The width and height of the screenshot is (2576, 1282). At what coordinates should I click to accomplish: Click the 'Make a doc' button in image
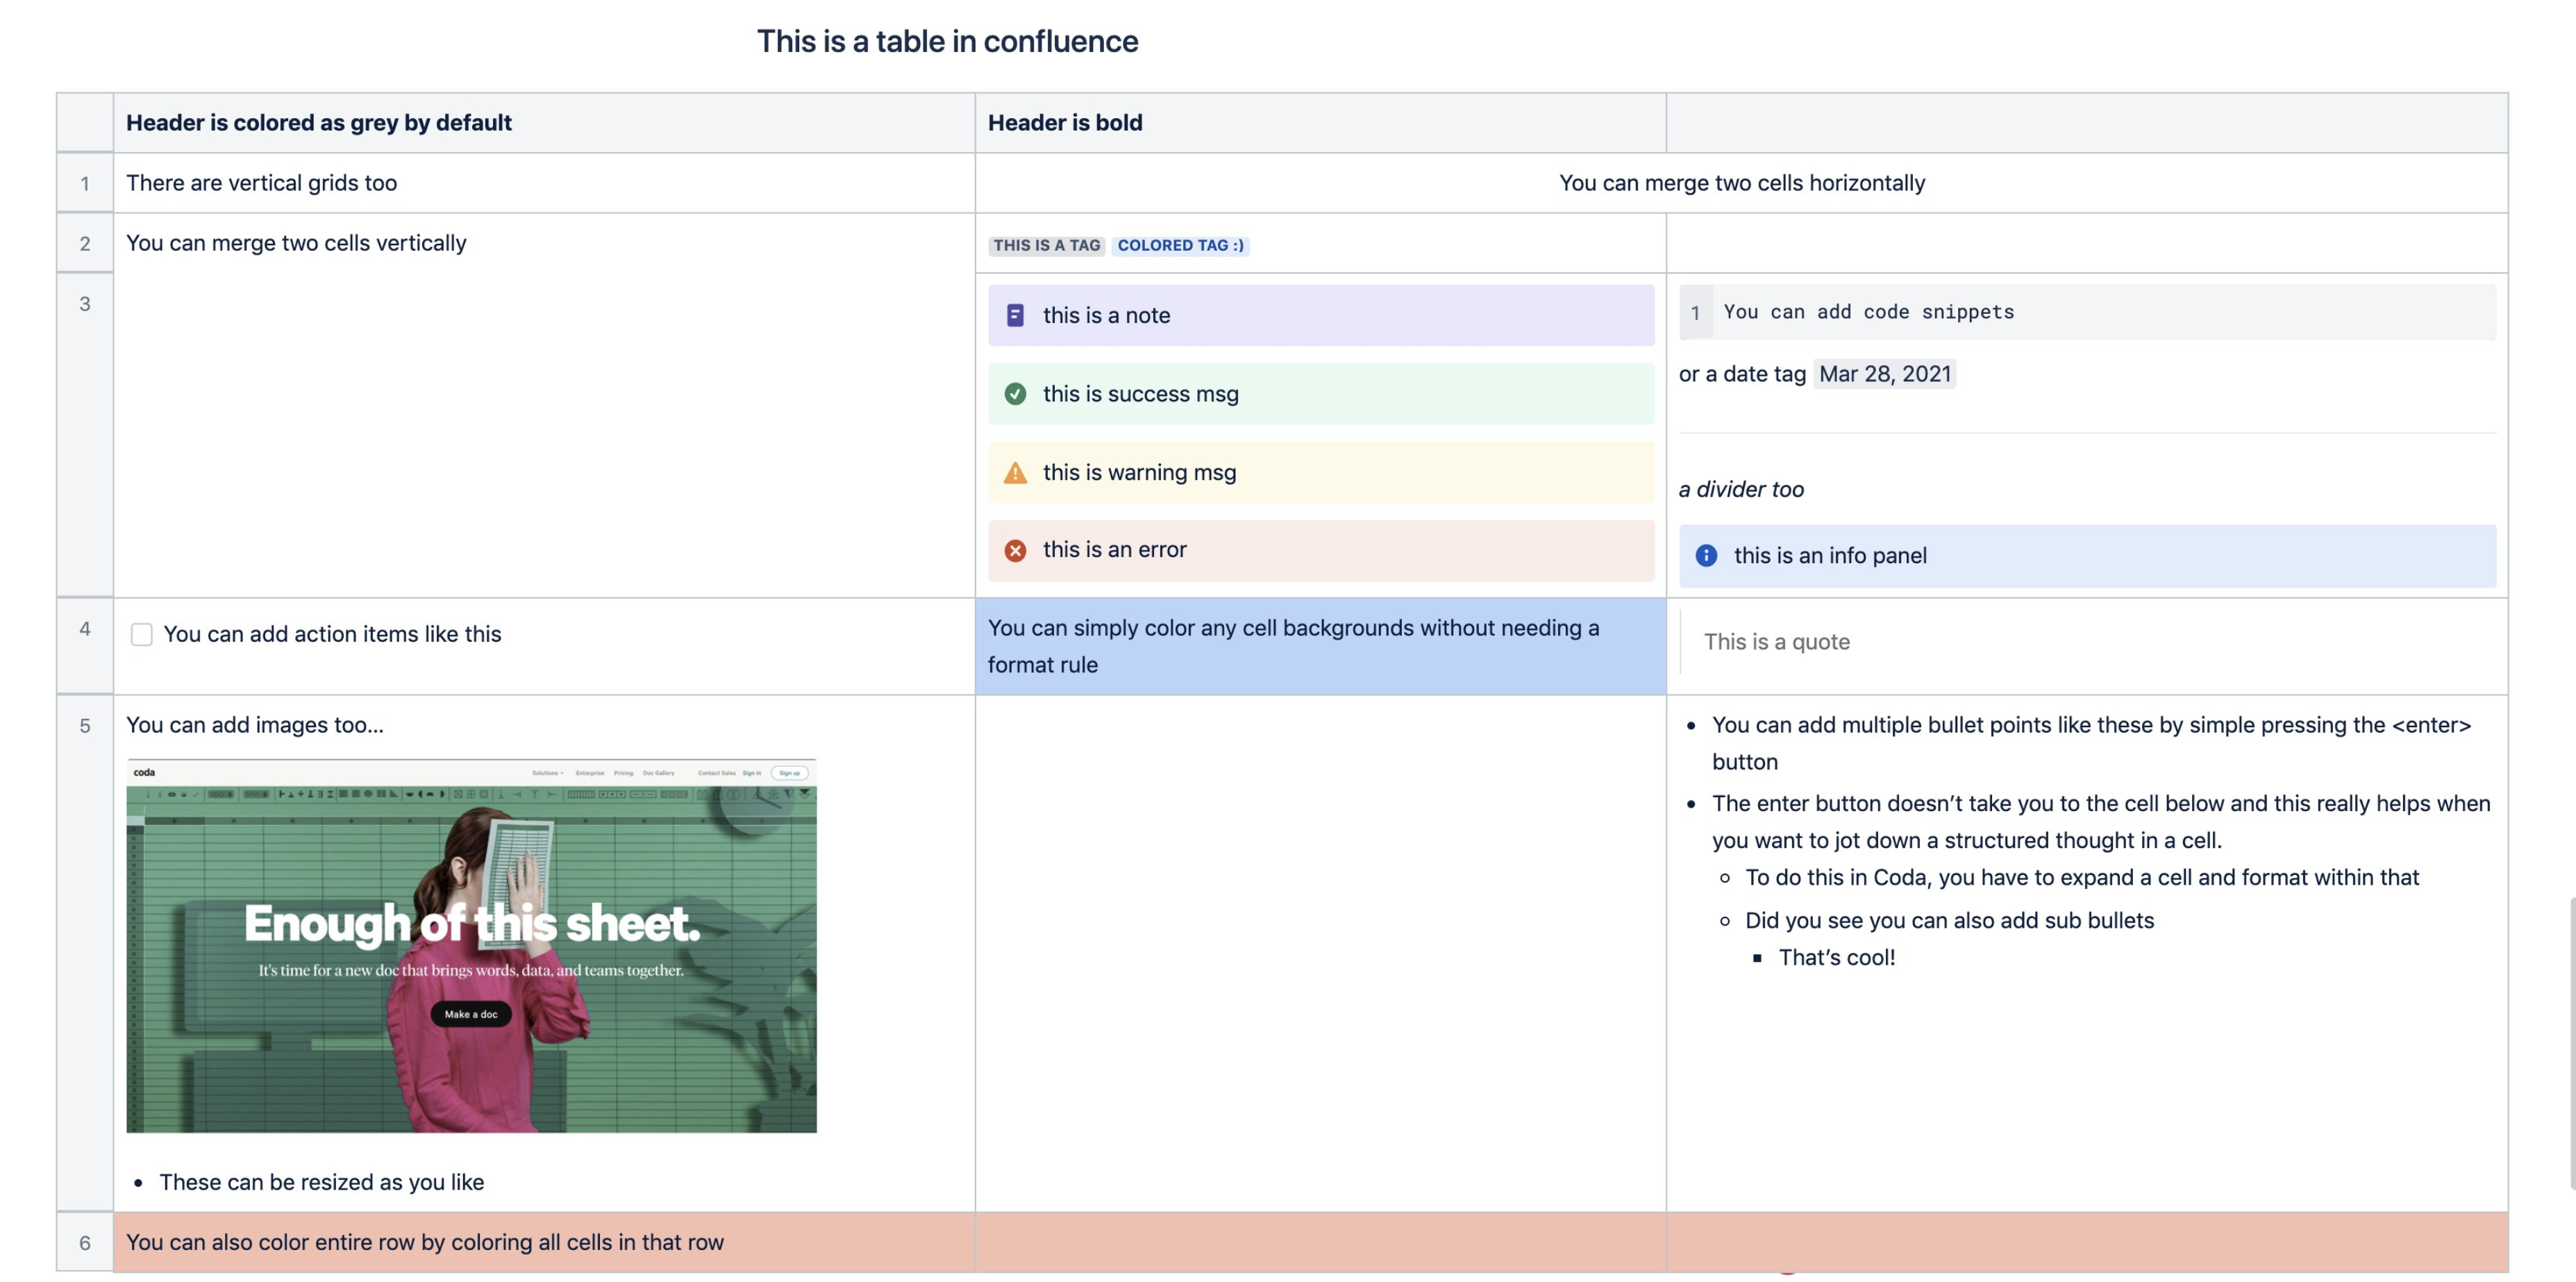(470, 1013)
